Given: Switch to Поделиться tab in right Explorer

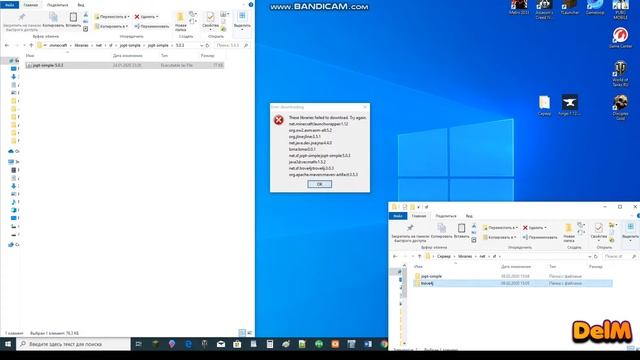Looking at the screenshot, I should (x=446, y=216).
